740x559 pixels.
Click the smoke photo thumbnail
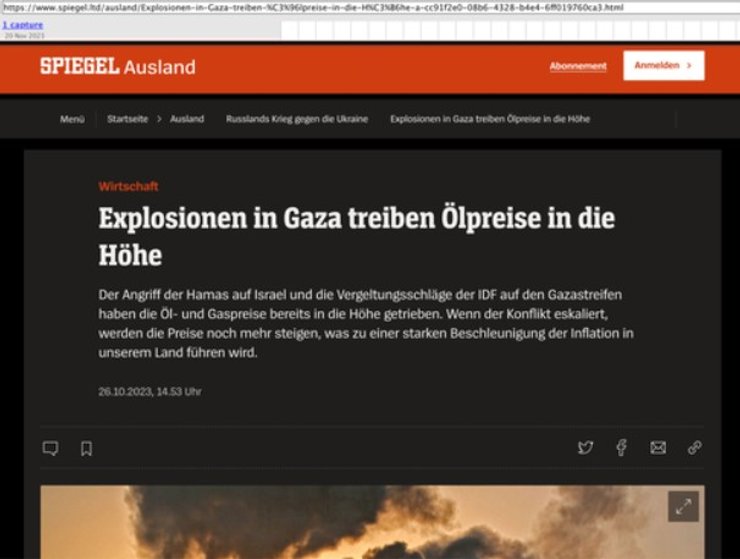372,522
